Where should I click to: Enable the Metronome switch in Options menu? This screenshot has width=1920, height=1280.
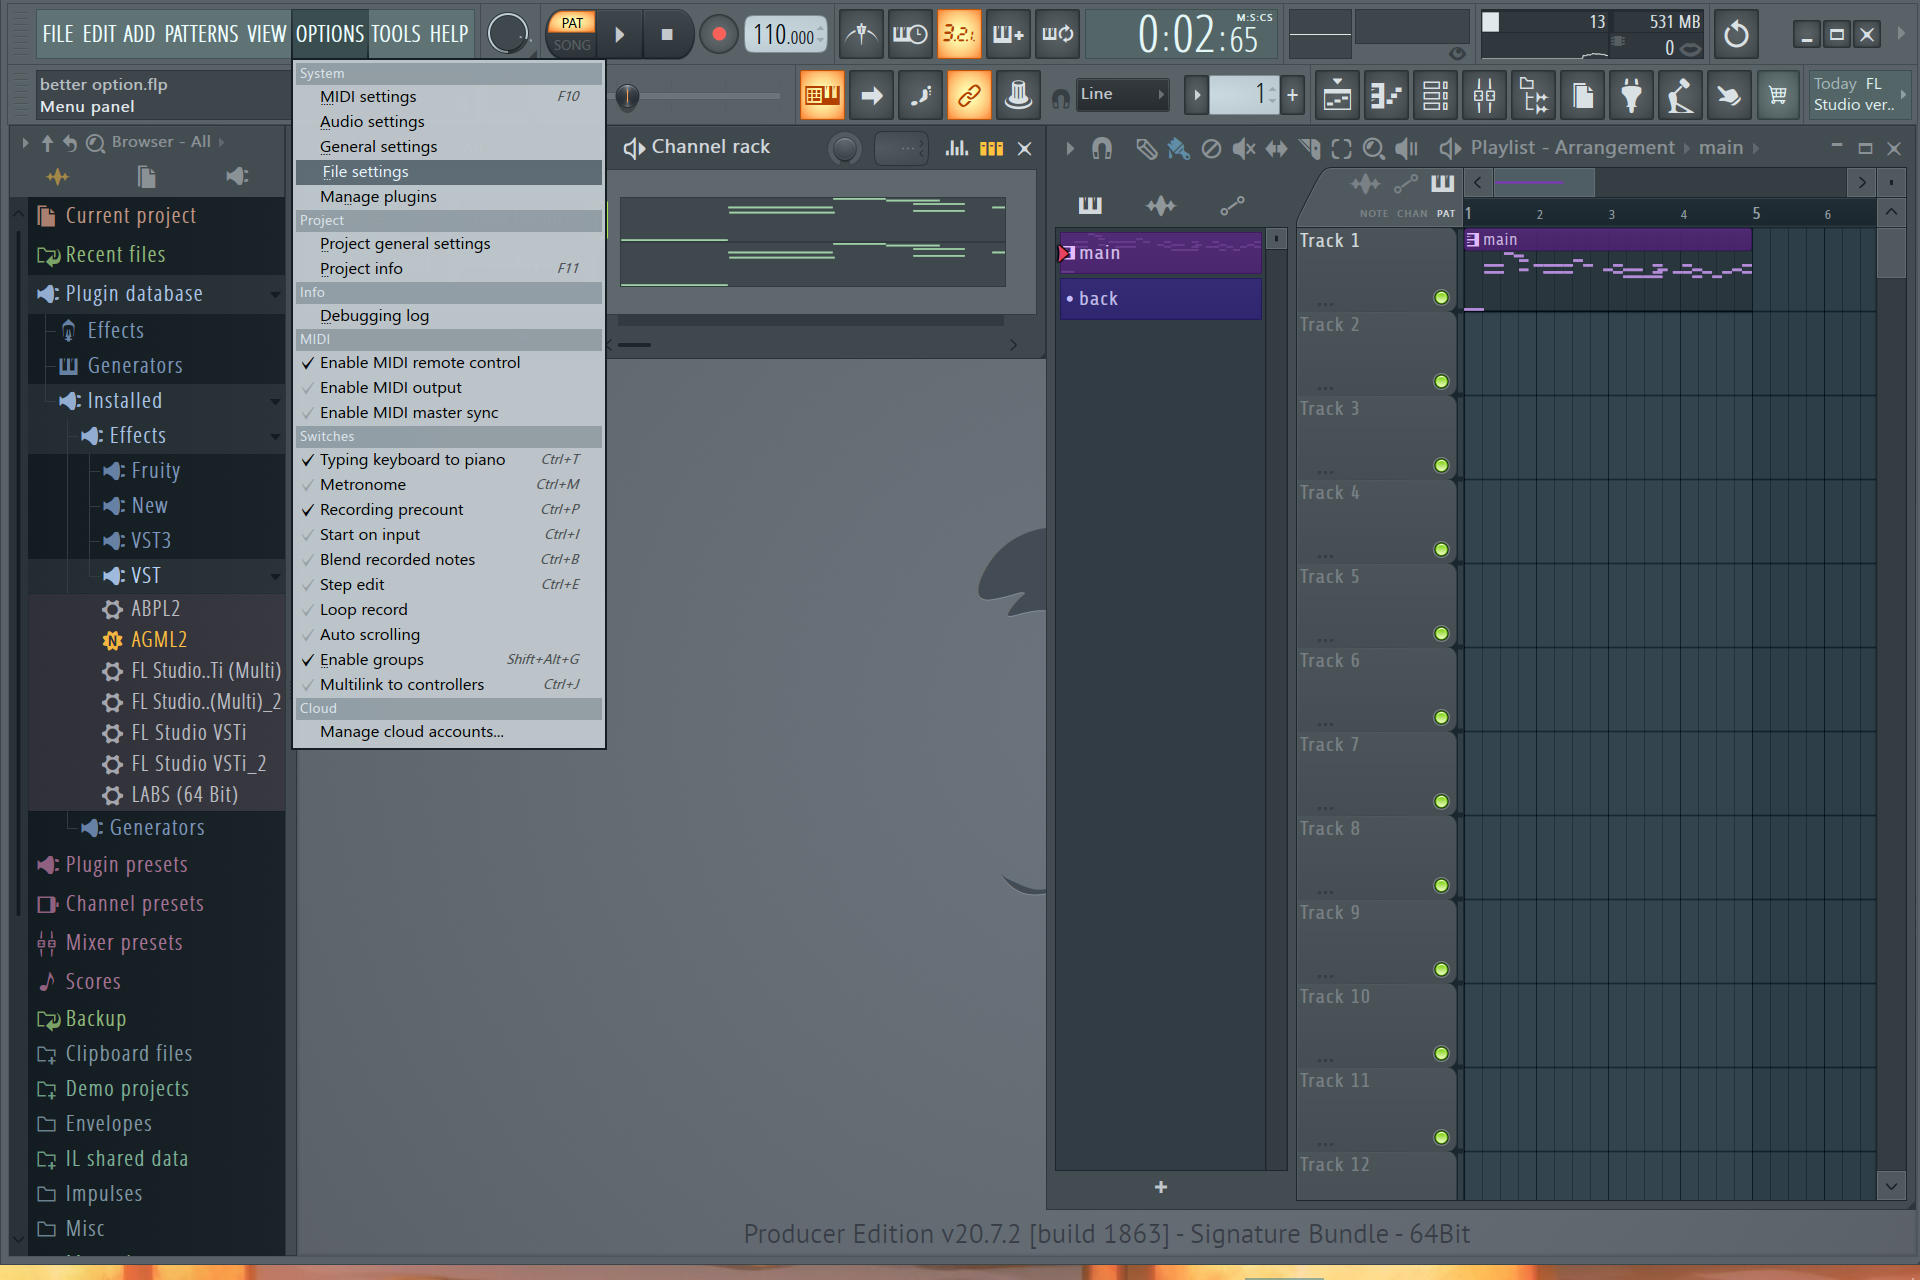point(363,485)
